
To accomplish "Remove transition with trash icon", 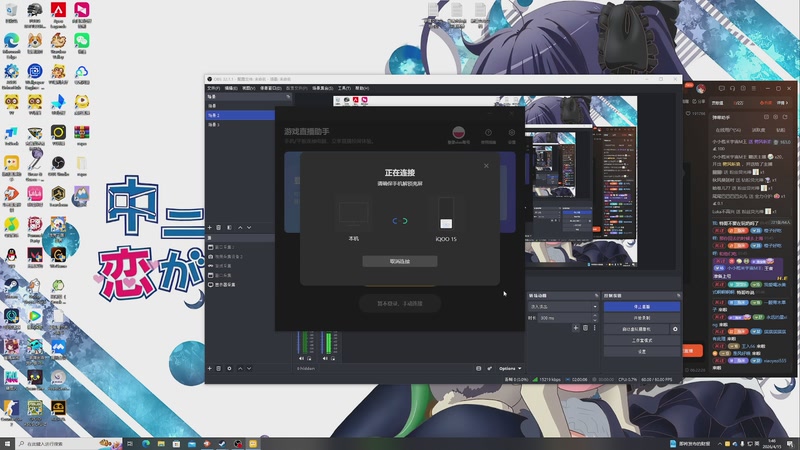I will coord(585,328).
